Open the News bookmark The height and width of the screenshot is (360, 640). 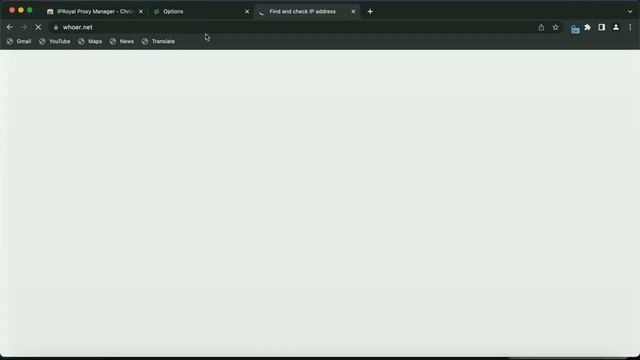[122, 41]
